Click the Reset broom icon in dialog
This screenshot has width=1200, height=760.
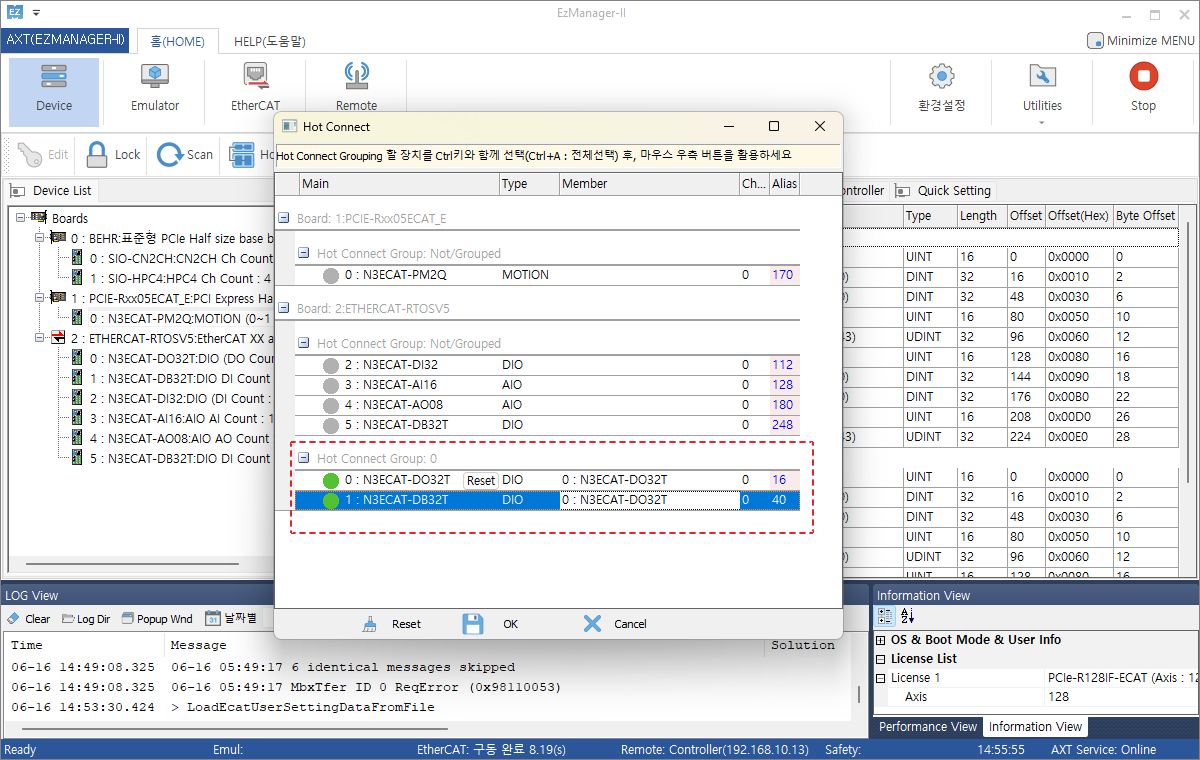(371, 624)
